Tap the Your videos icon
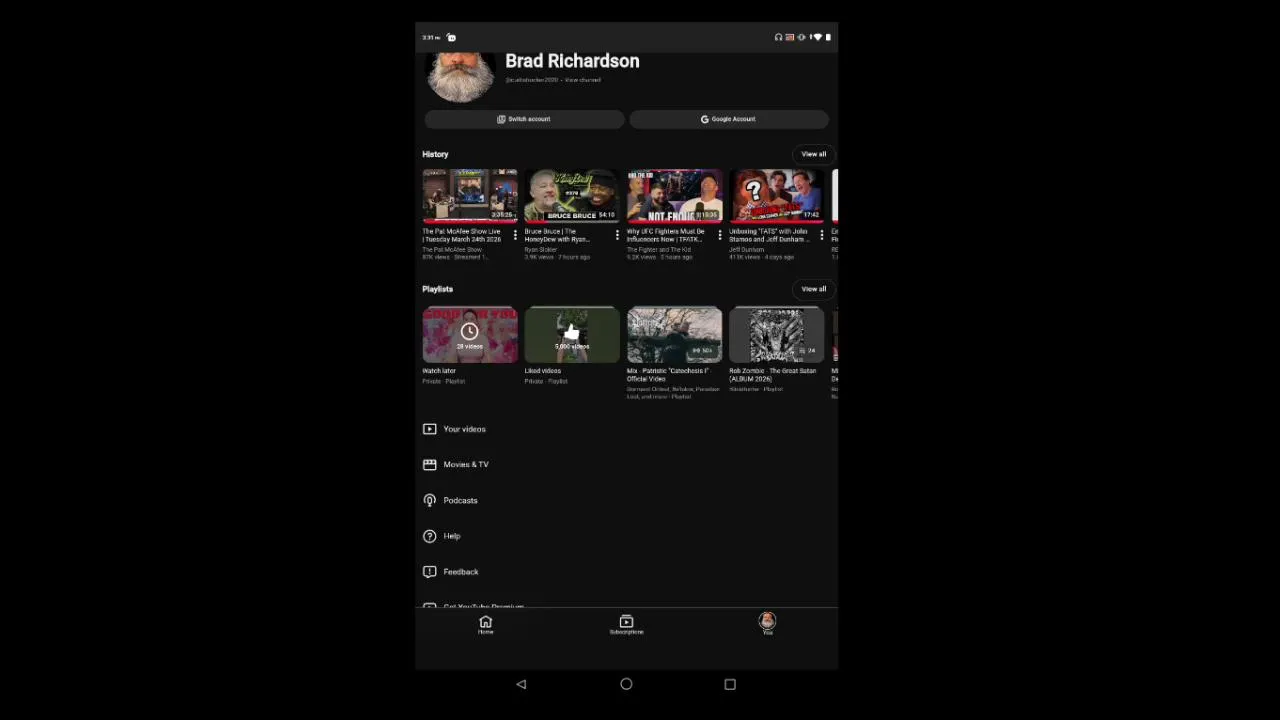Viewport: 1280px width, 720px height. [x=429, y=429]
